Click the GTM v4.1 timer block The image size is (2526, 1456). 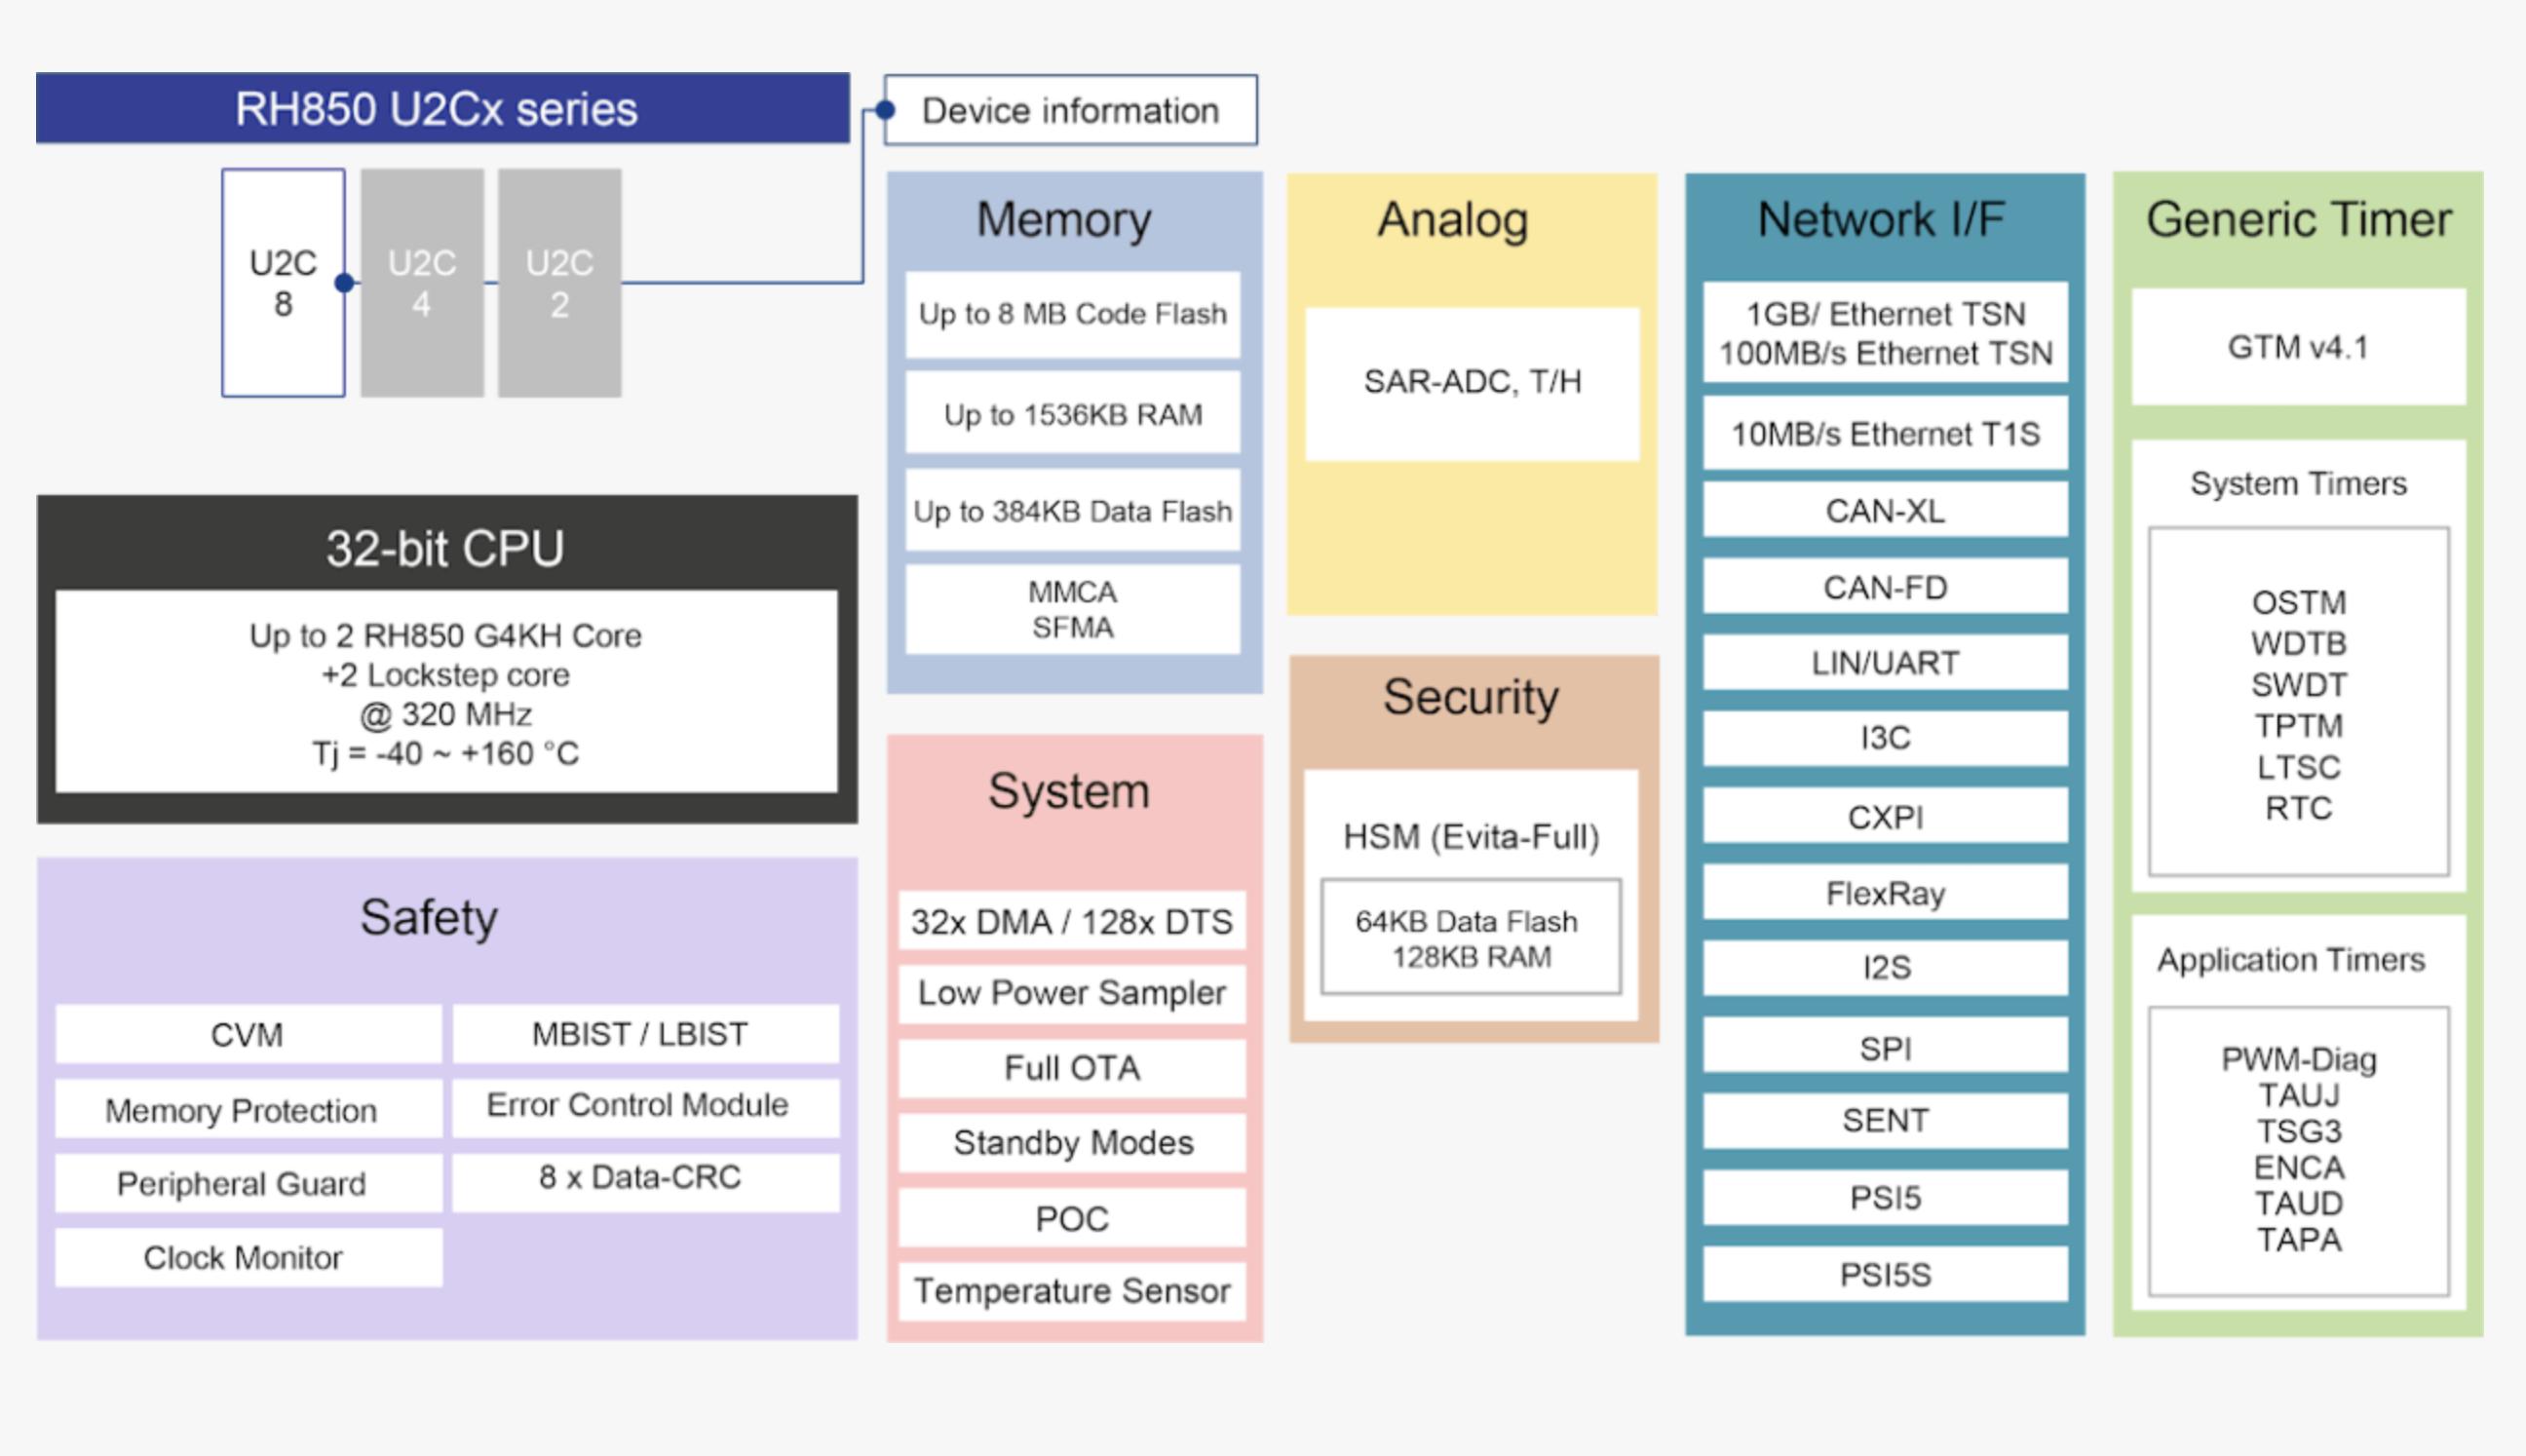point(2297,347)
